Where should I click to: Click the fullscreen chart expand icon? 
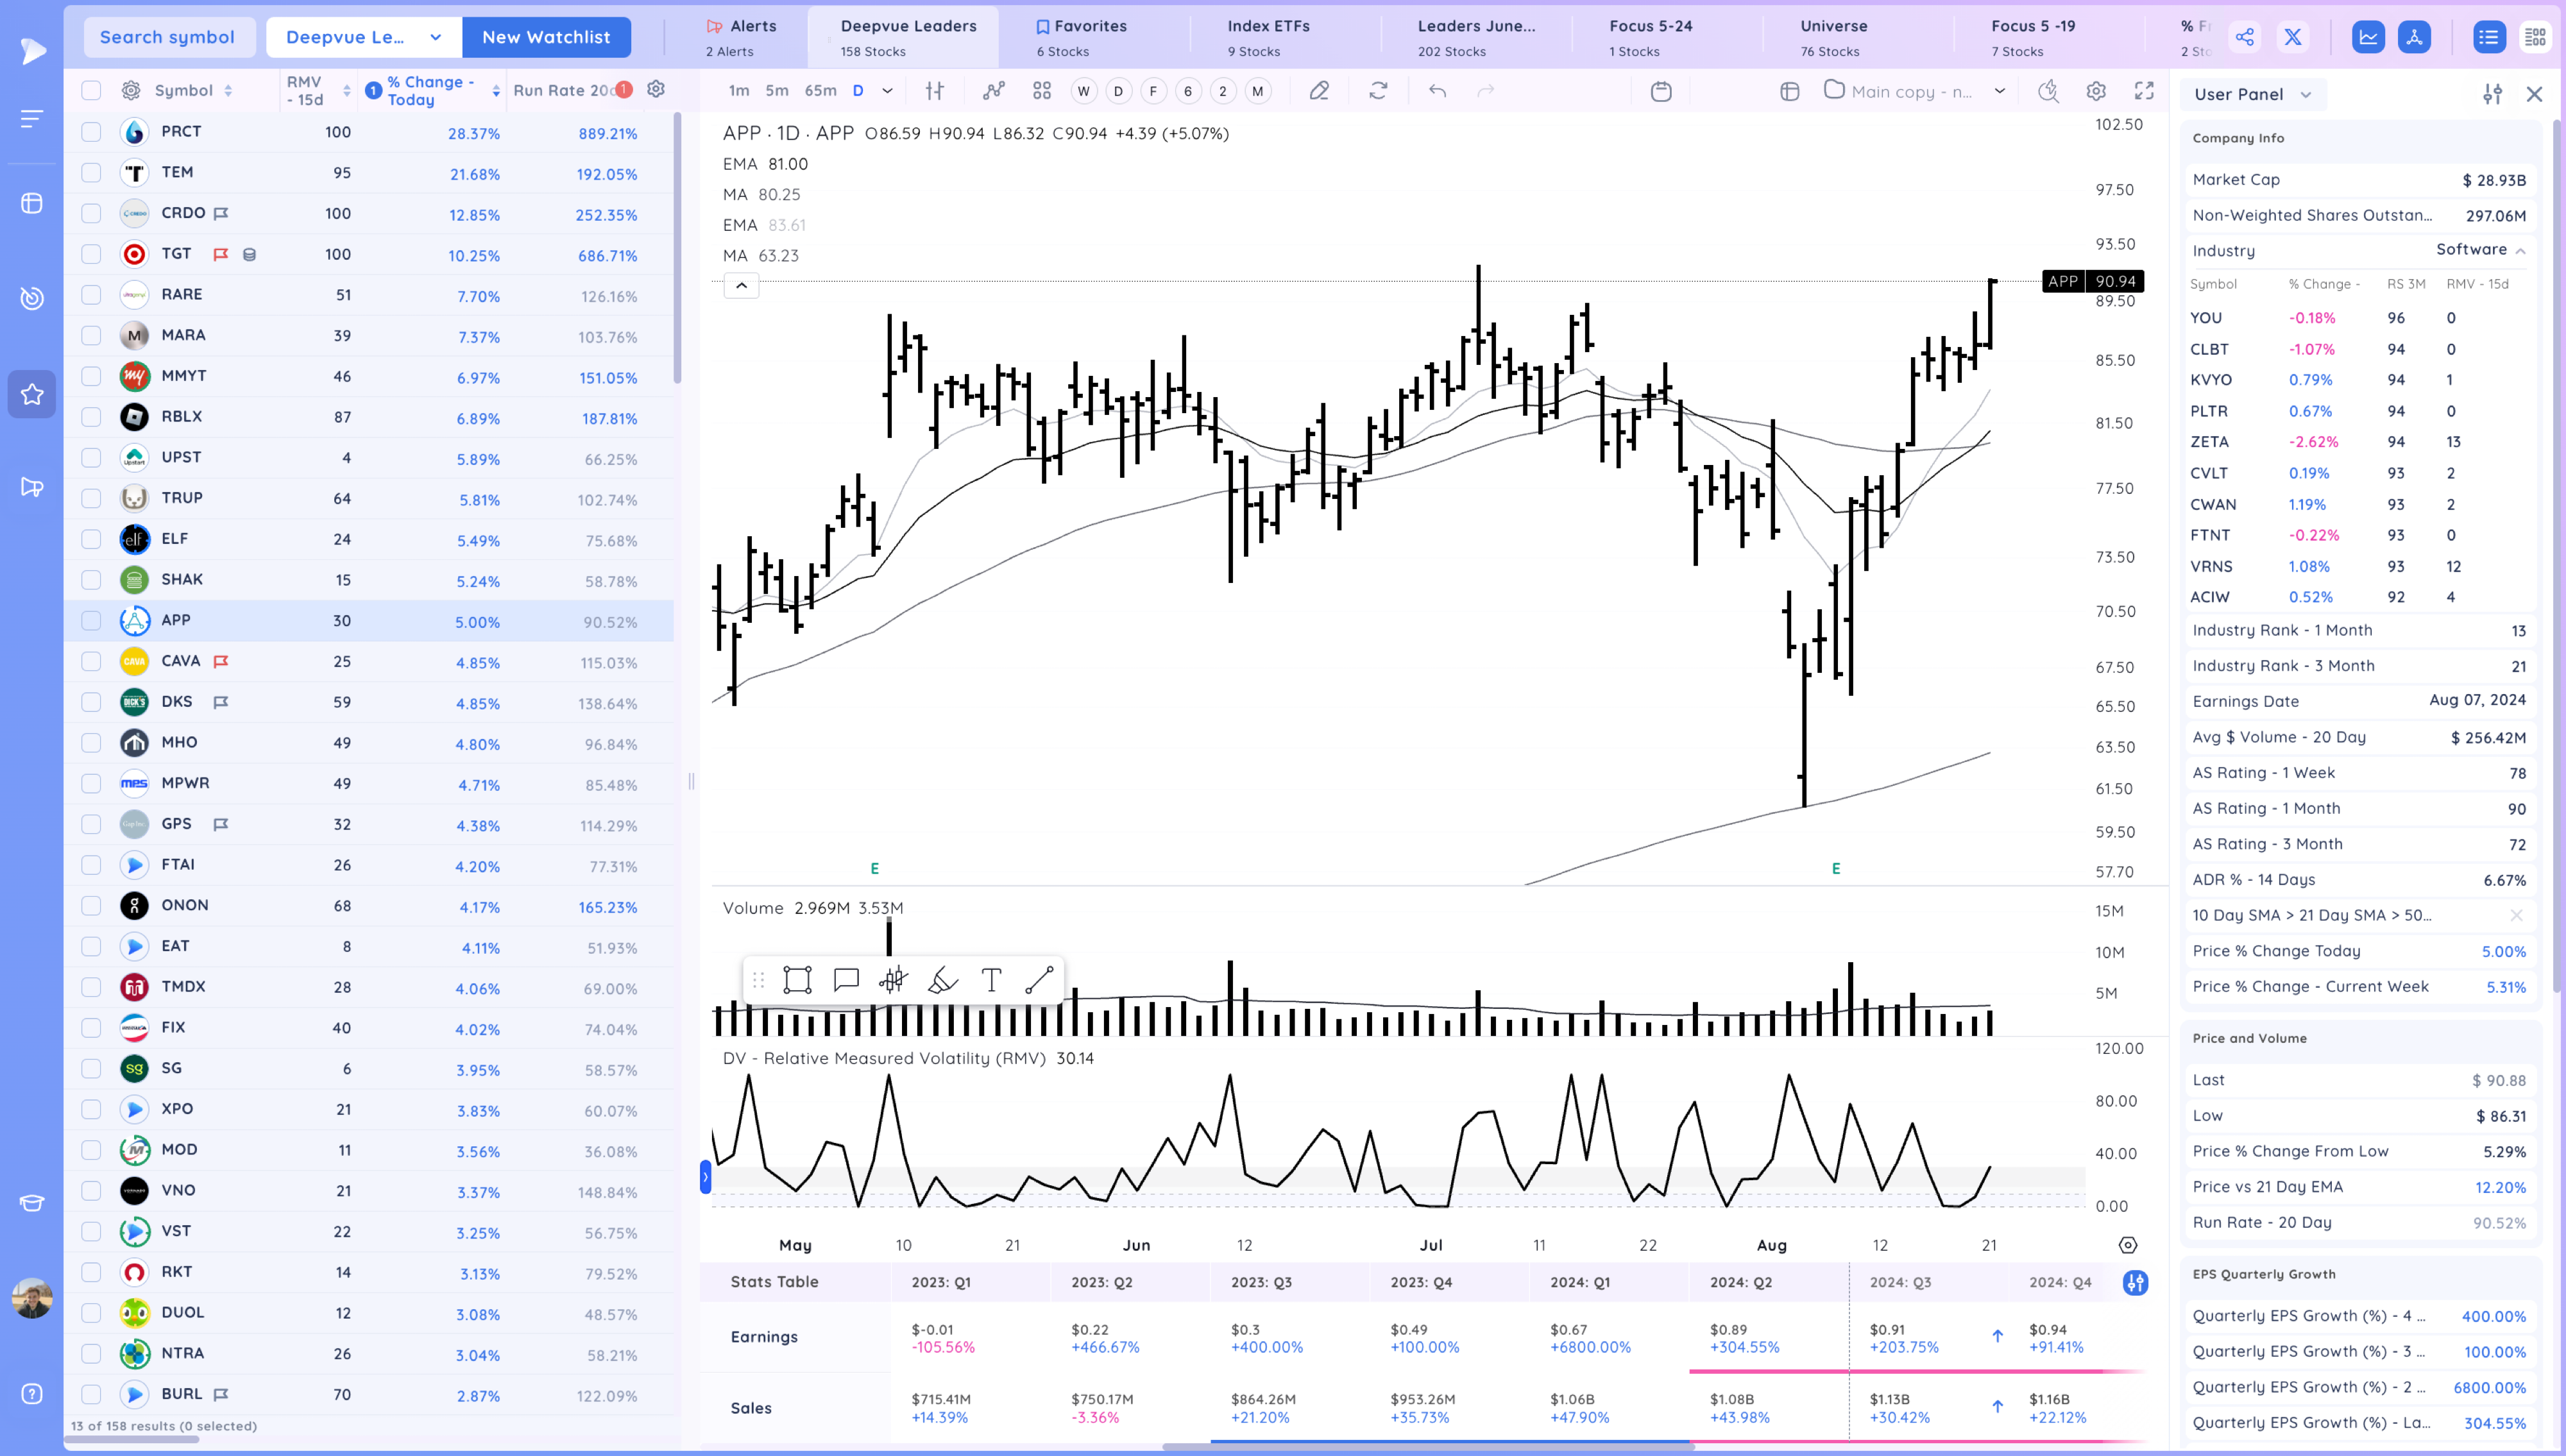[2144, 91]
